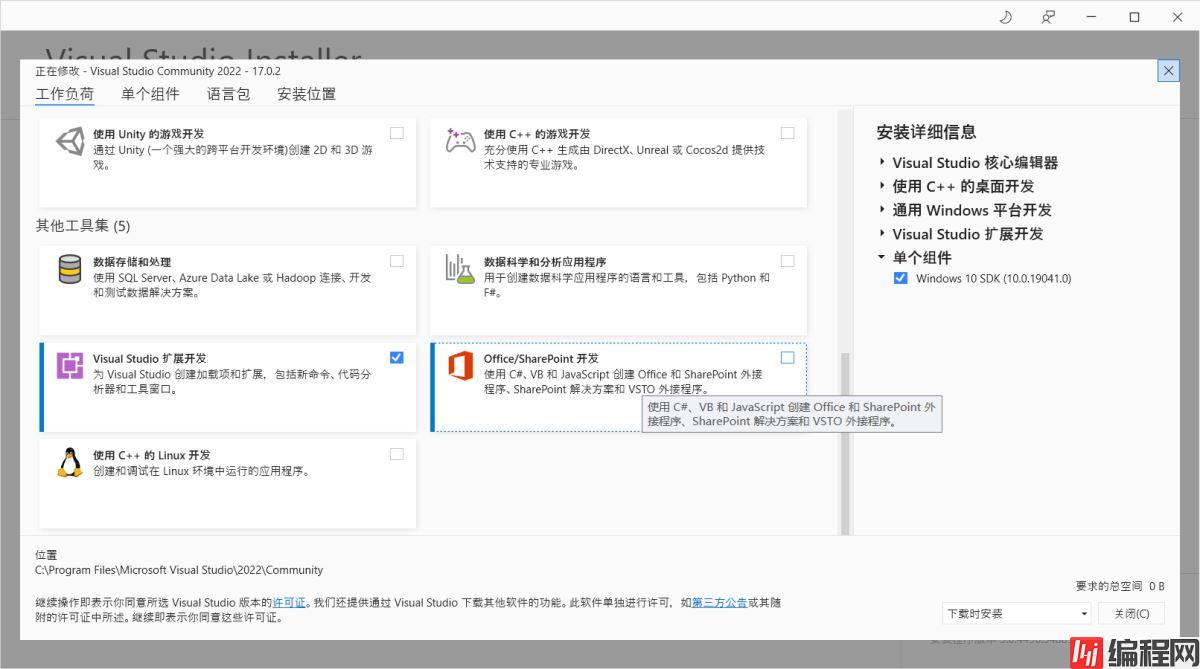The height and width of the screenshot is (669, 1200).
Task: Click the Linux penguin icon
Action: pyautogui.click(x=70, y=463)
